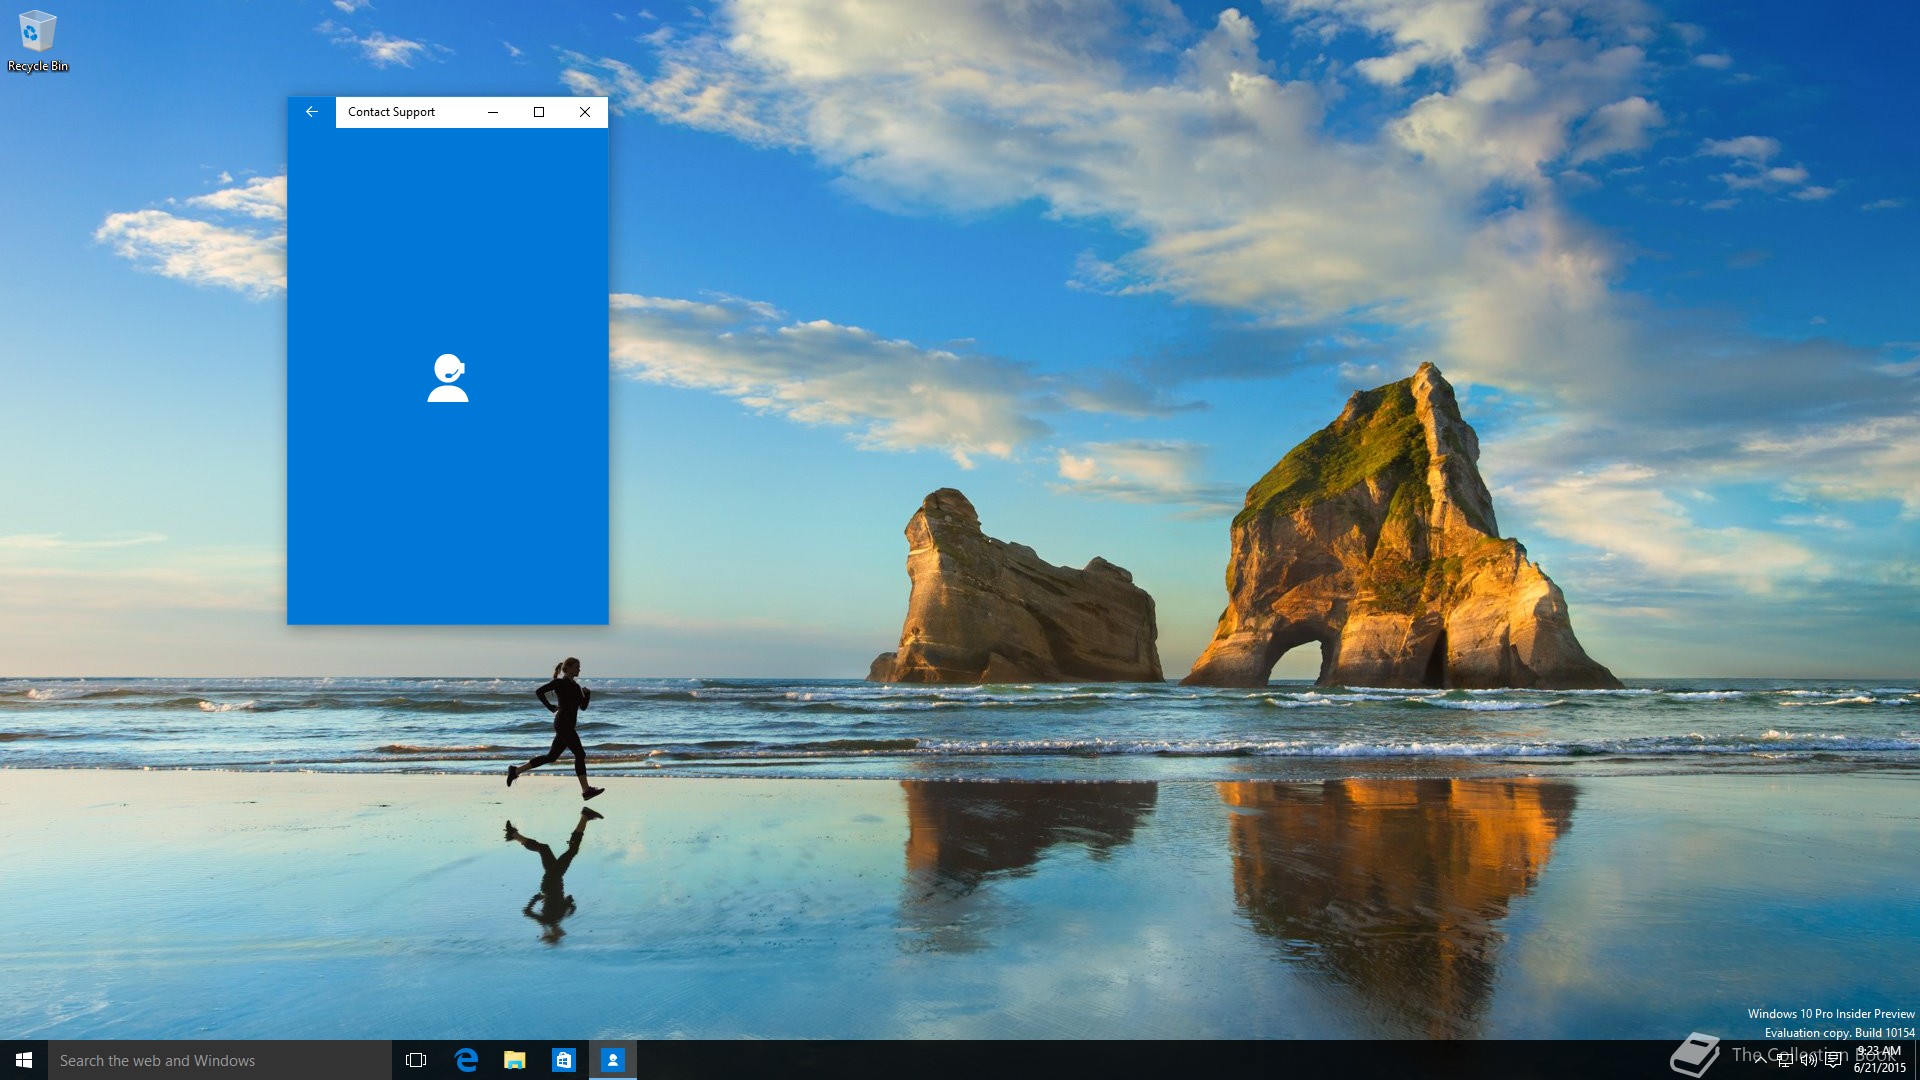Click the Search the web and Windows box
Viewport: 1920px width, 1080px height.
tap(220, 1060)
